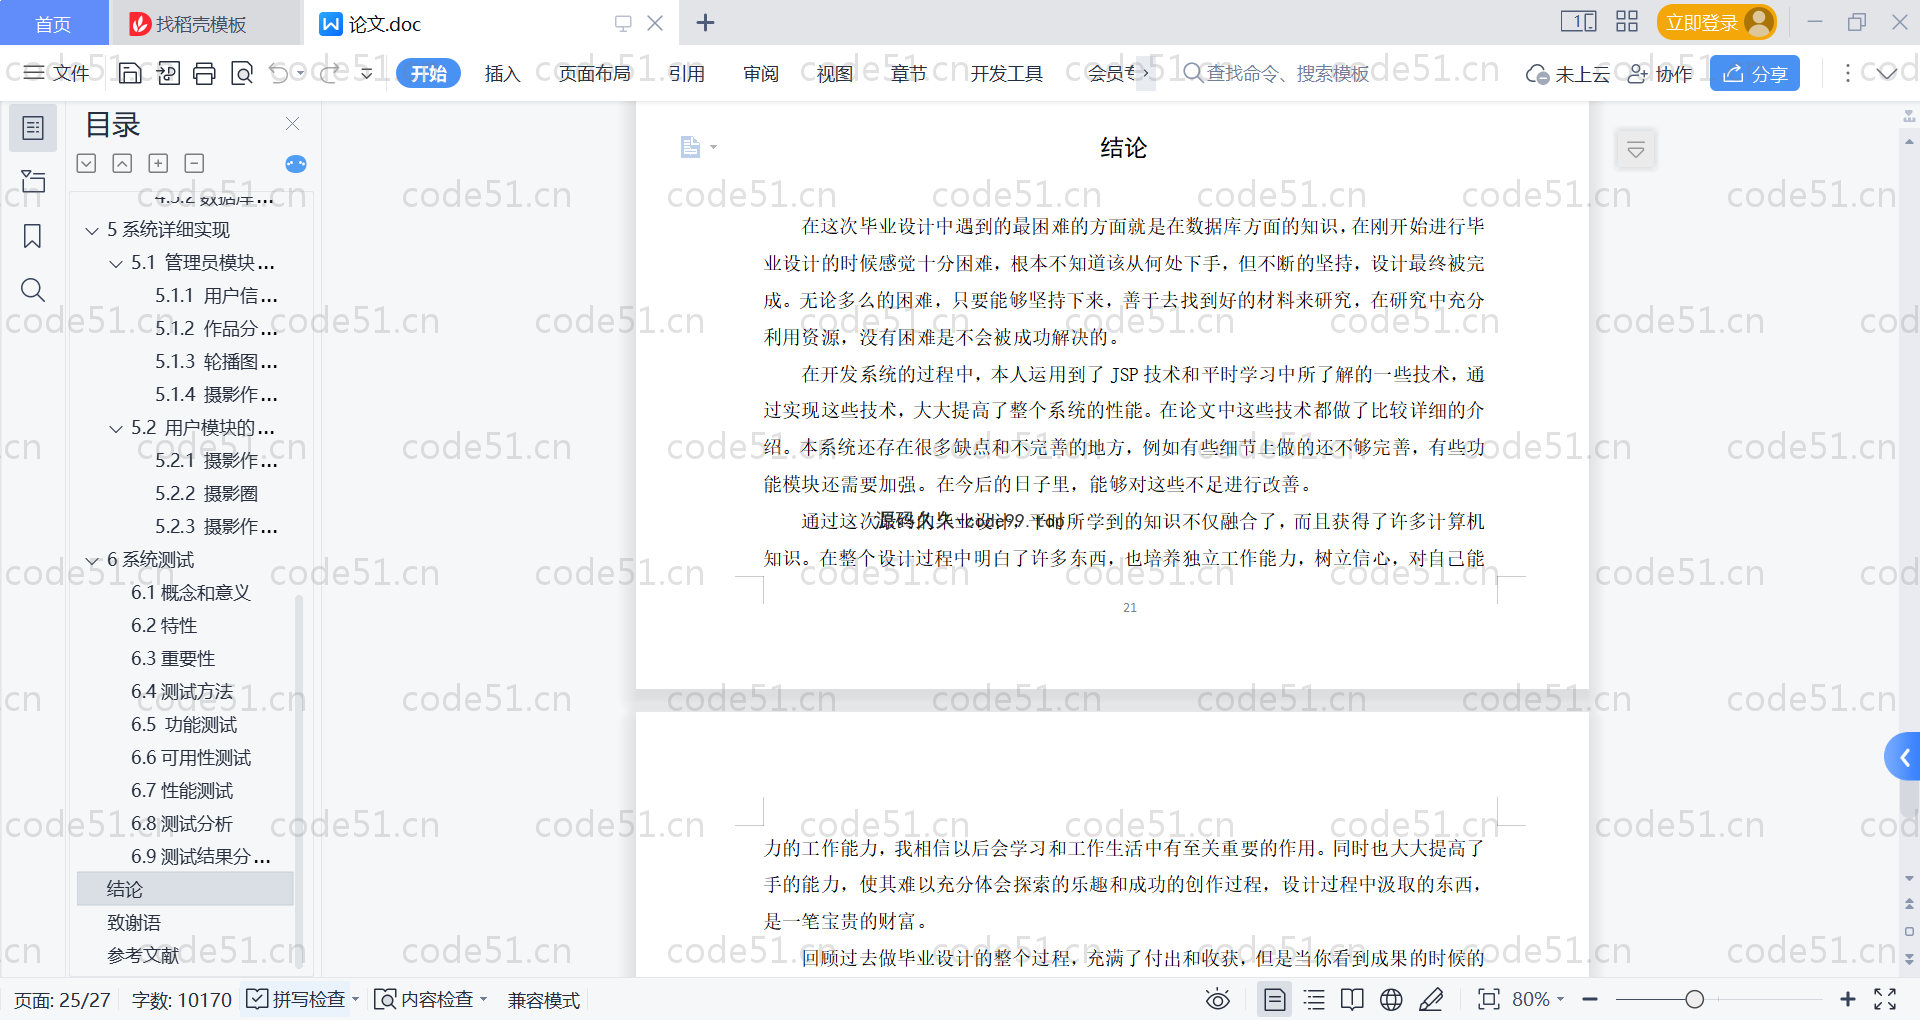This screenshot has width=1920, height=1020.
Task: Go to 首页 home tab
Action: 53,23
